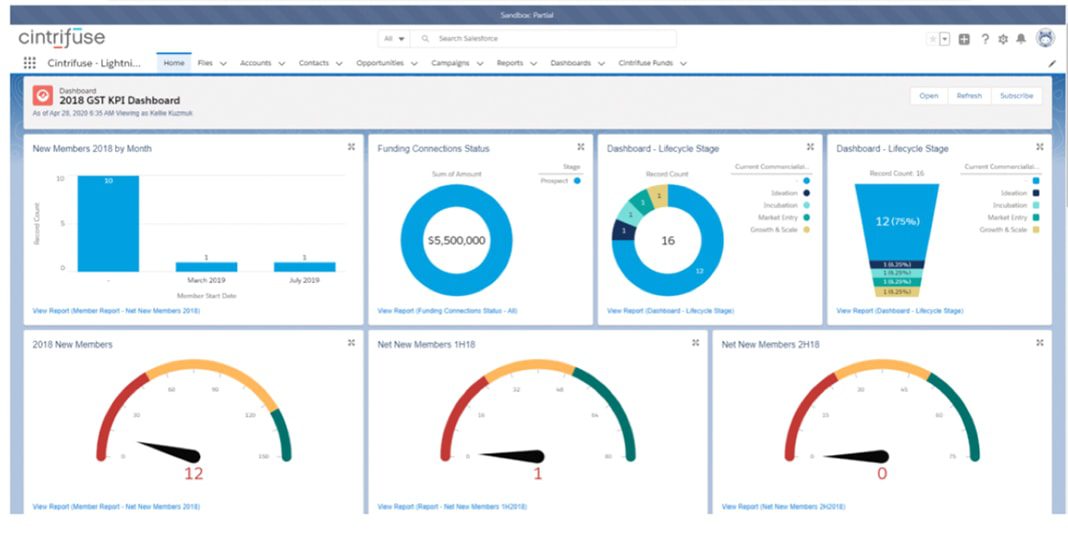The height and width of the screenshot is (541, 1068).
Task: Open the Cintrifuse Funds tab chevron
Action: [683, 63]
